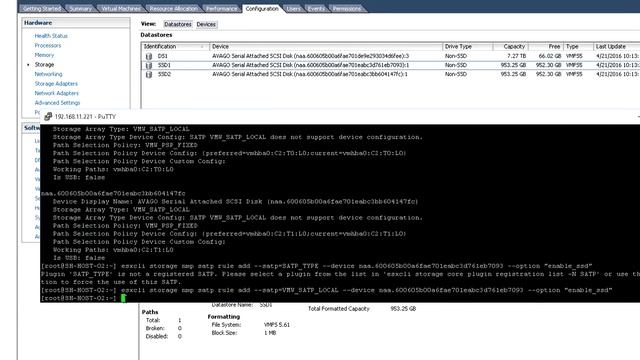Select Storage in Hardware list

coord(44,64)
